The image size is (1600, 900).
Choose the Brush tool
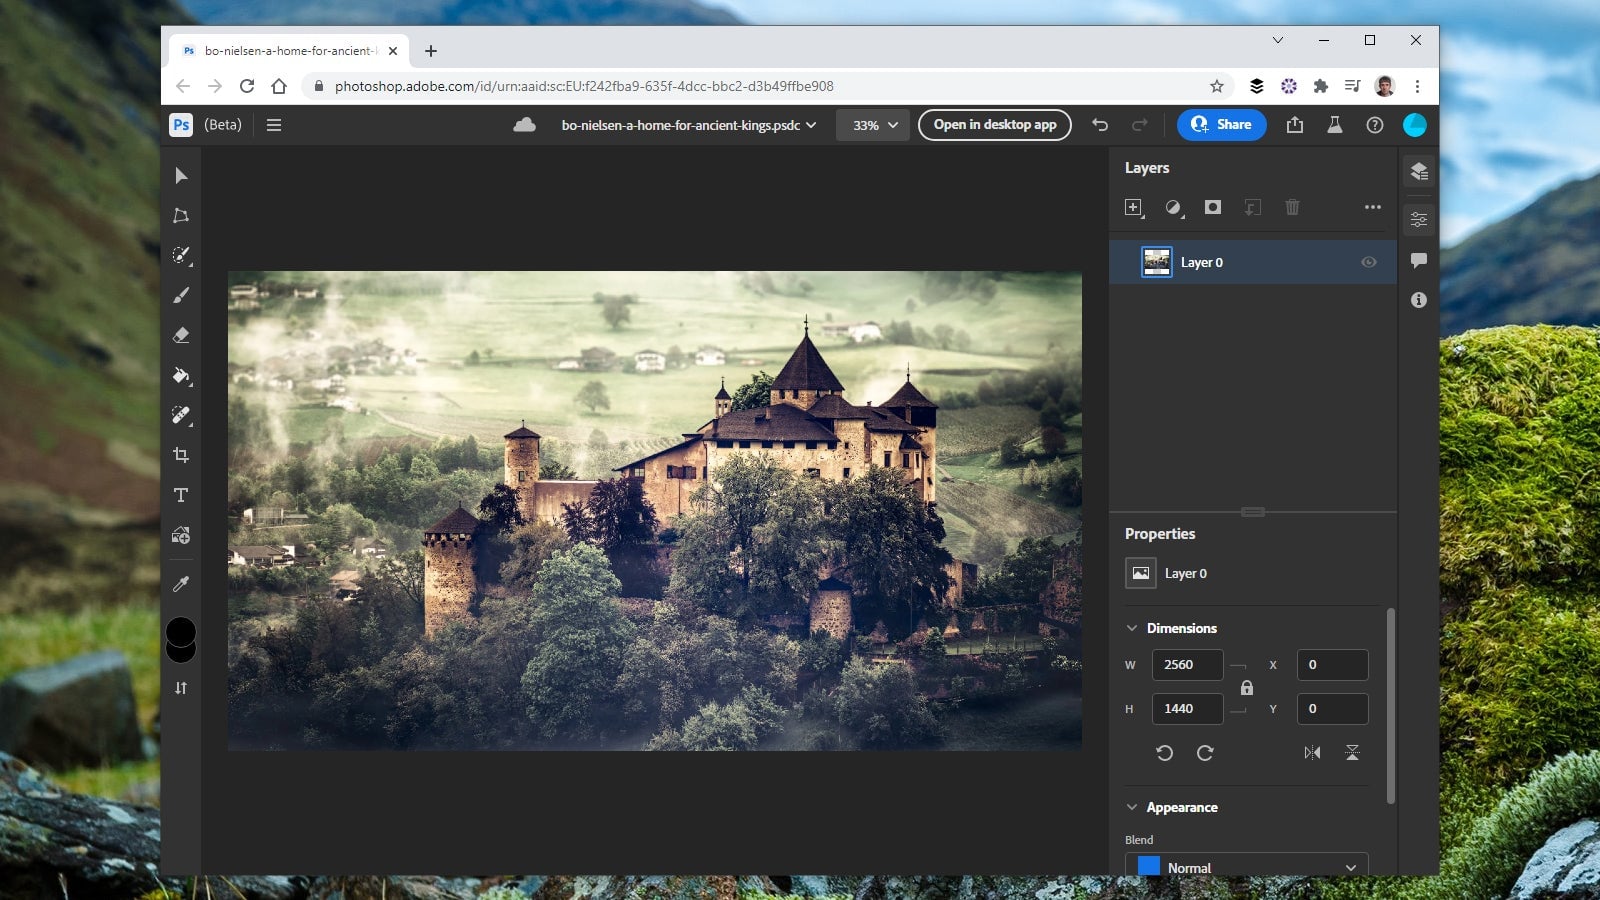coord(181,296)
